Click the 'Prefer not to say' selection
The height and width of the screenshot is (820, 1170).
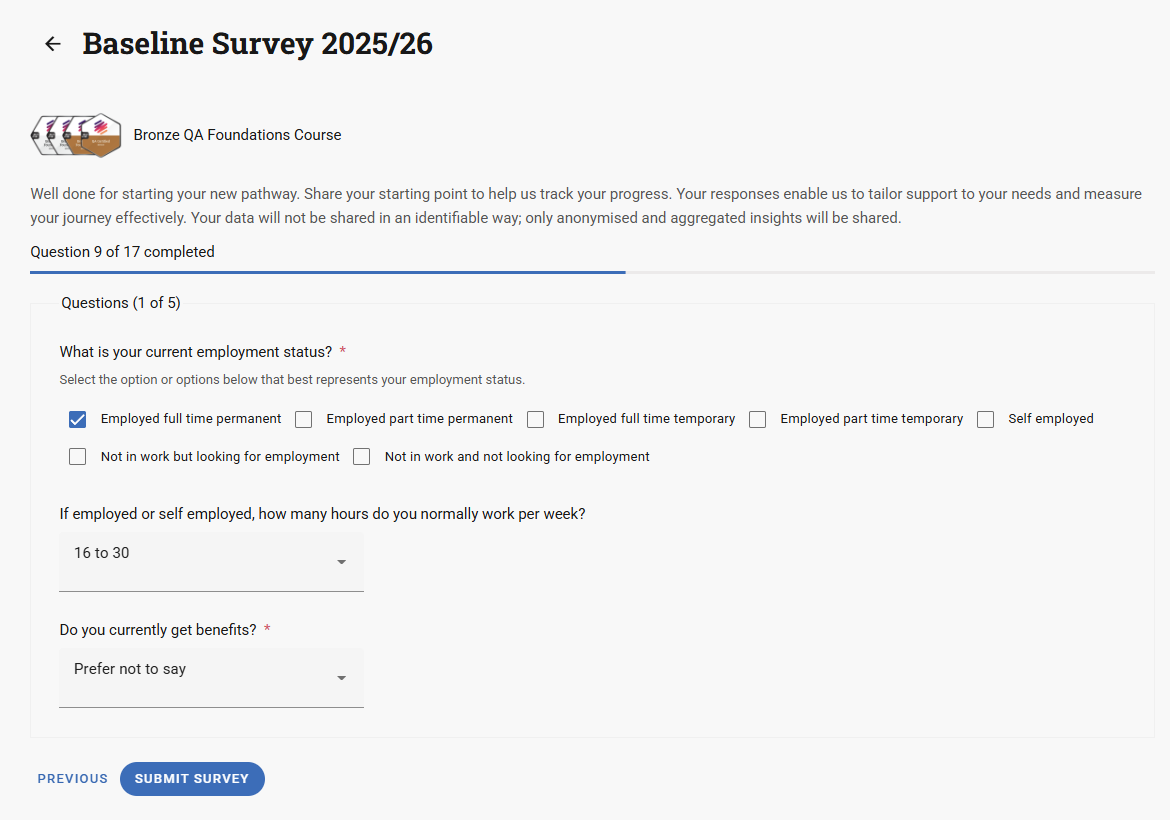tap(130, 669)
